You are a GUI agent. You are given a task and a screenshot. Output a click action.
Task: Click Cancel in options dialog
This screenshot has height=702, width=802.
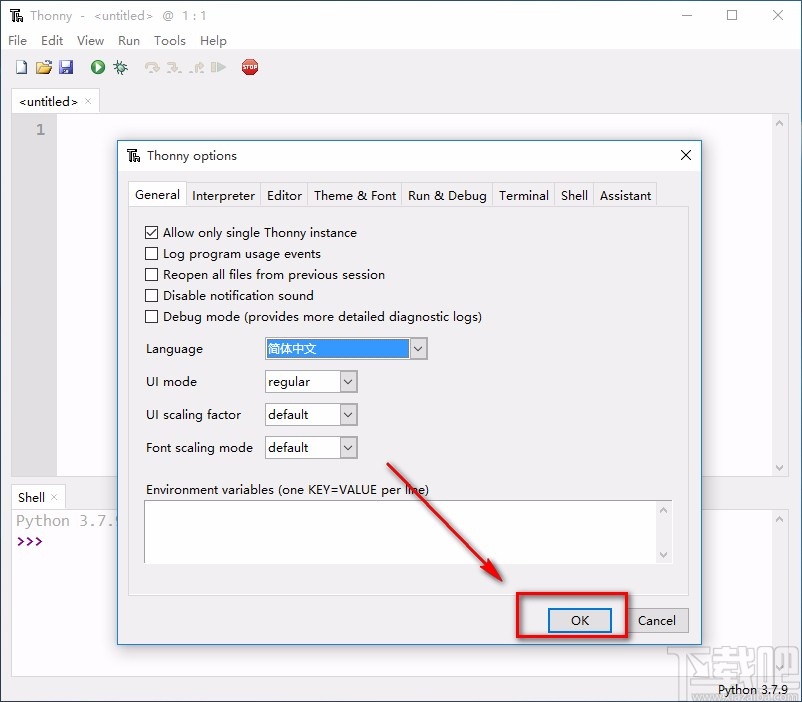[x=657, y=620]
